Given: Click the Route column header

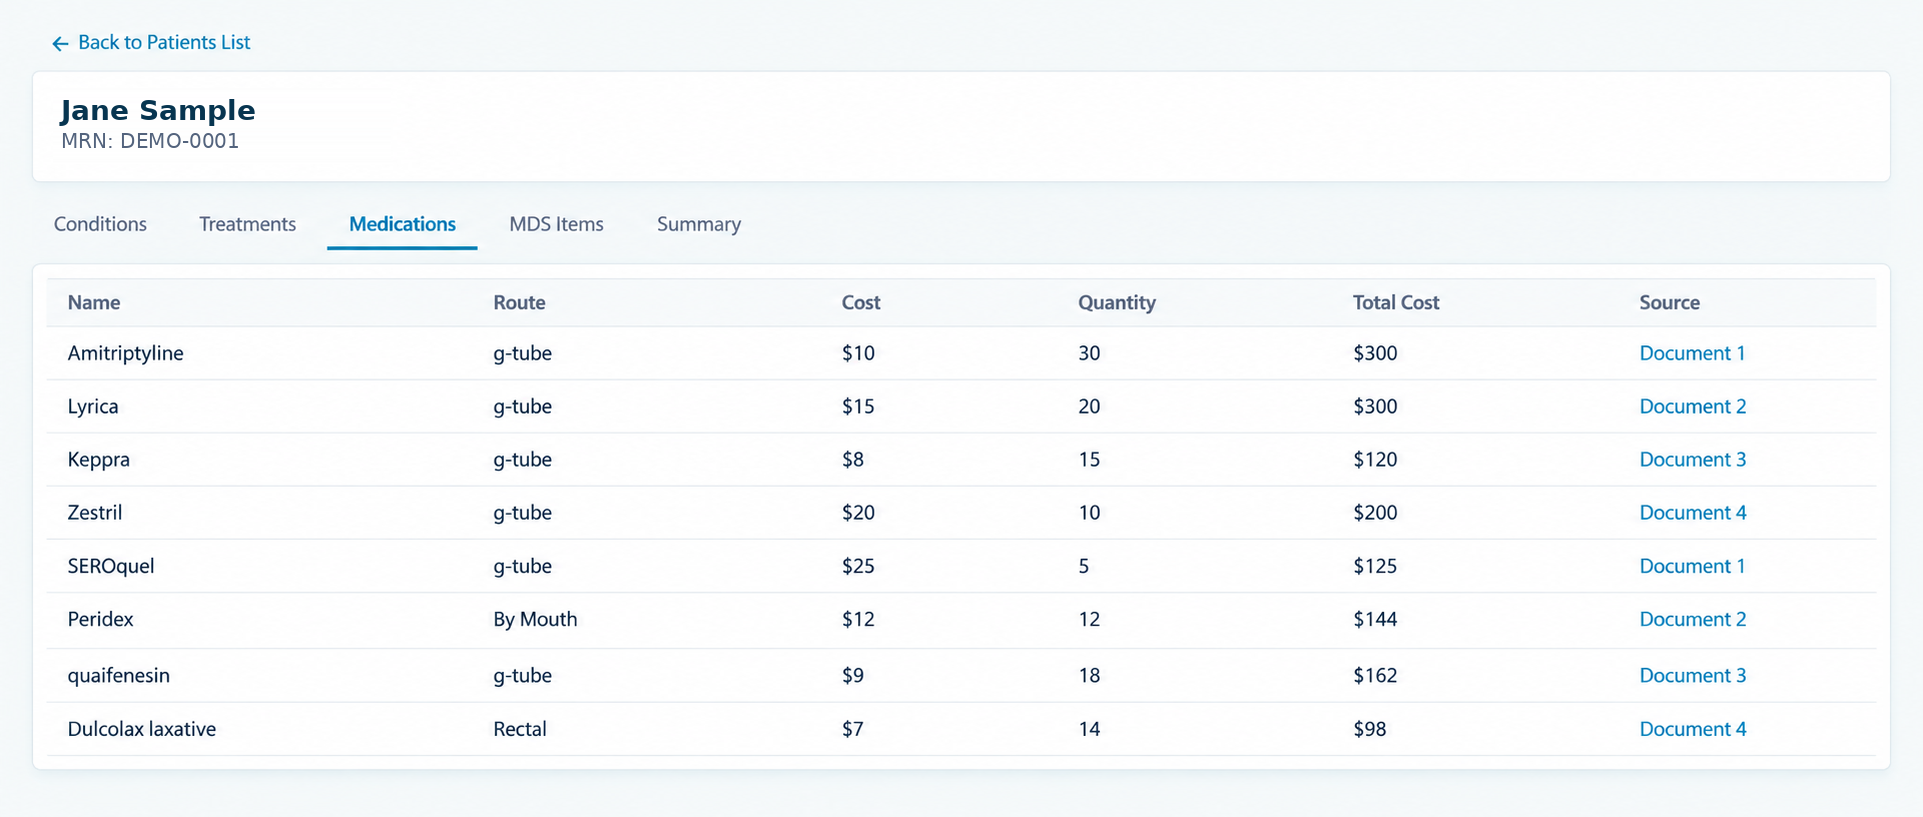Looking at the screenshot, I should tap(519, 302).
